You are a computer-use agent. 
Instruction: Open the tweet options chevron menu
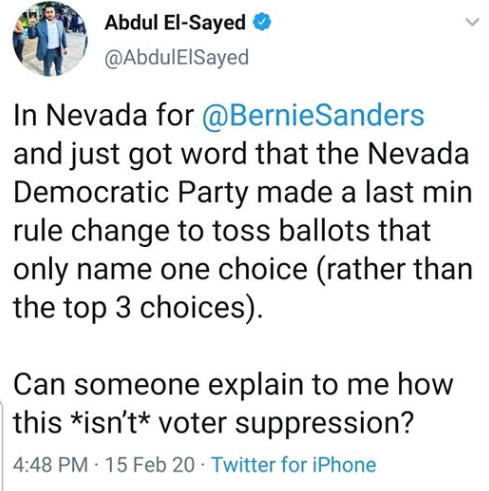[x=472, y=22]
